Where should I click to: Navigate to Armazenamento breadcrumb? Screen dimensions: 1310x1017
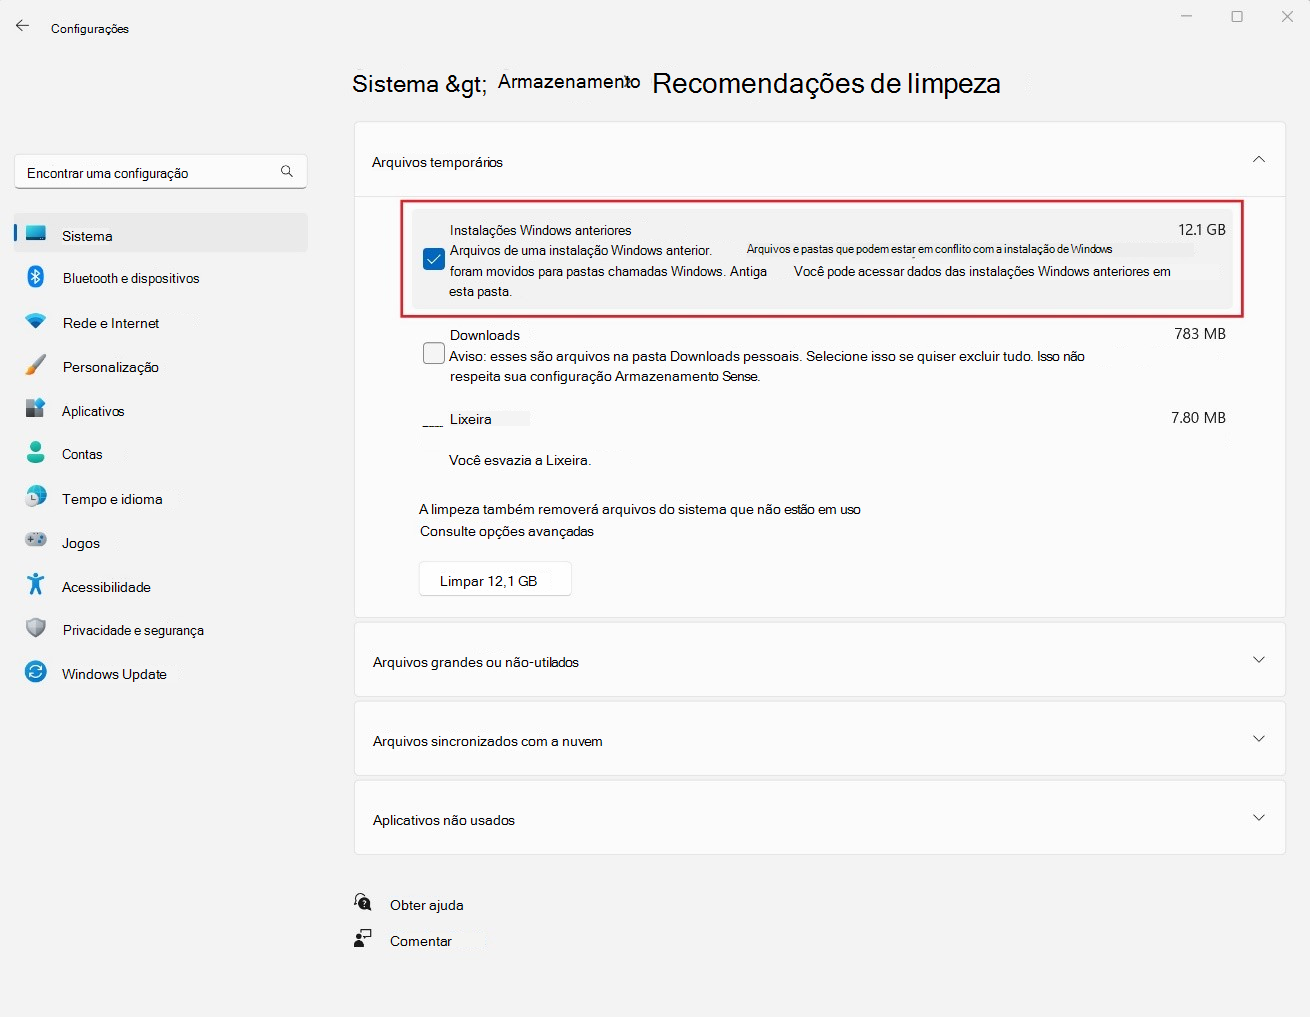coord(569,82)
